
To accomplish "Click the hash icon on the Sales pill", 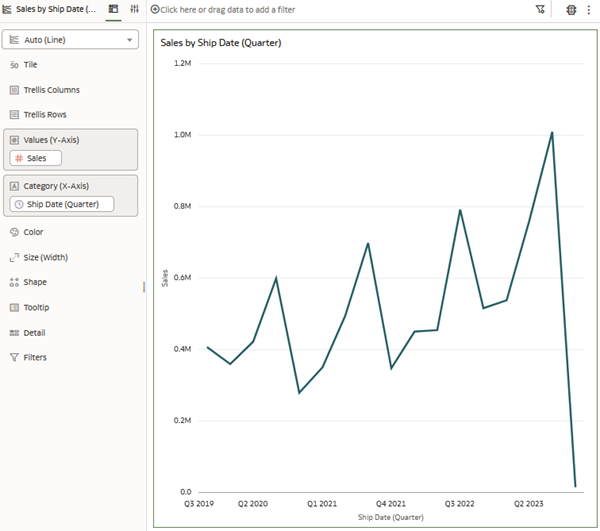I will point(19,158).
